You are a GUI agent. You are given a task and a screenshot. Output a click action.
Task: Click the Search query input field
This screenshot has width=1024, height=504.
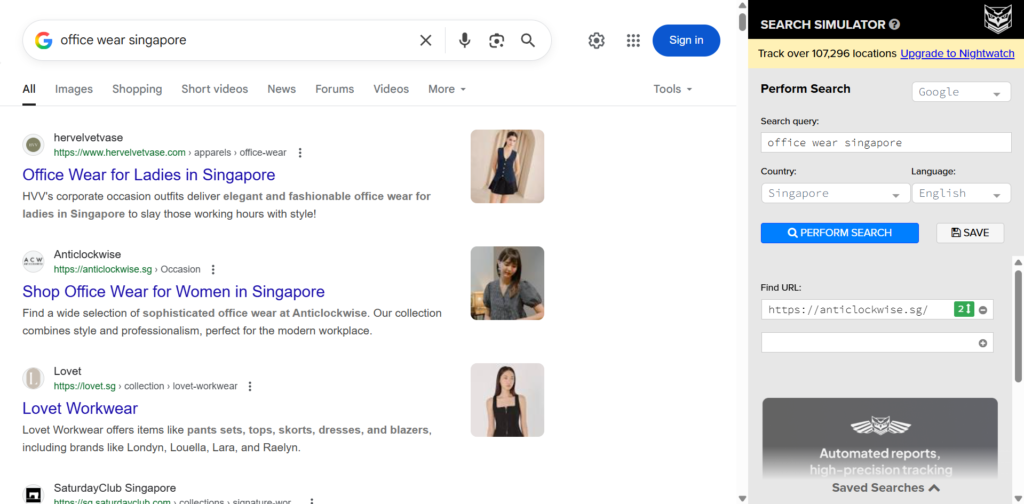(x=885, y=143)
